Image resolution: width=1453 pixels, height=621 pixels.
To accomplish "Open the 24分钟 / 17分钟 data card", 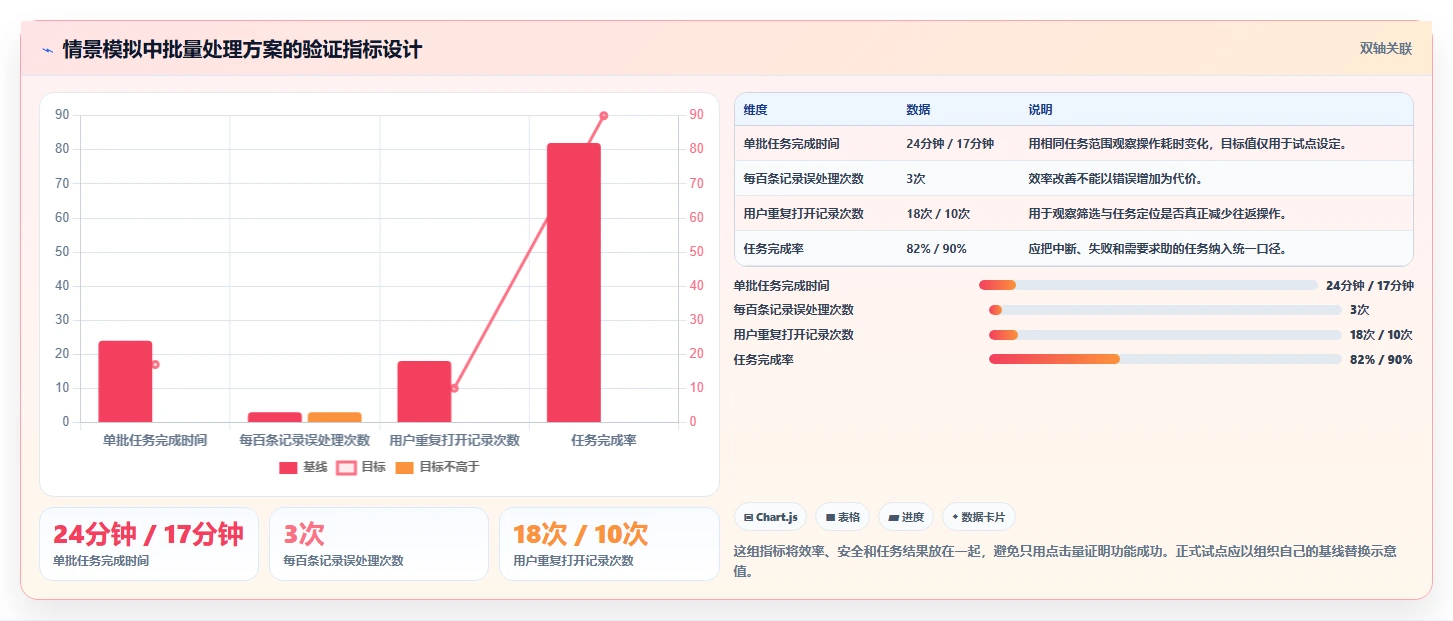I will (148, 544).
